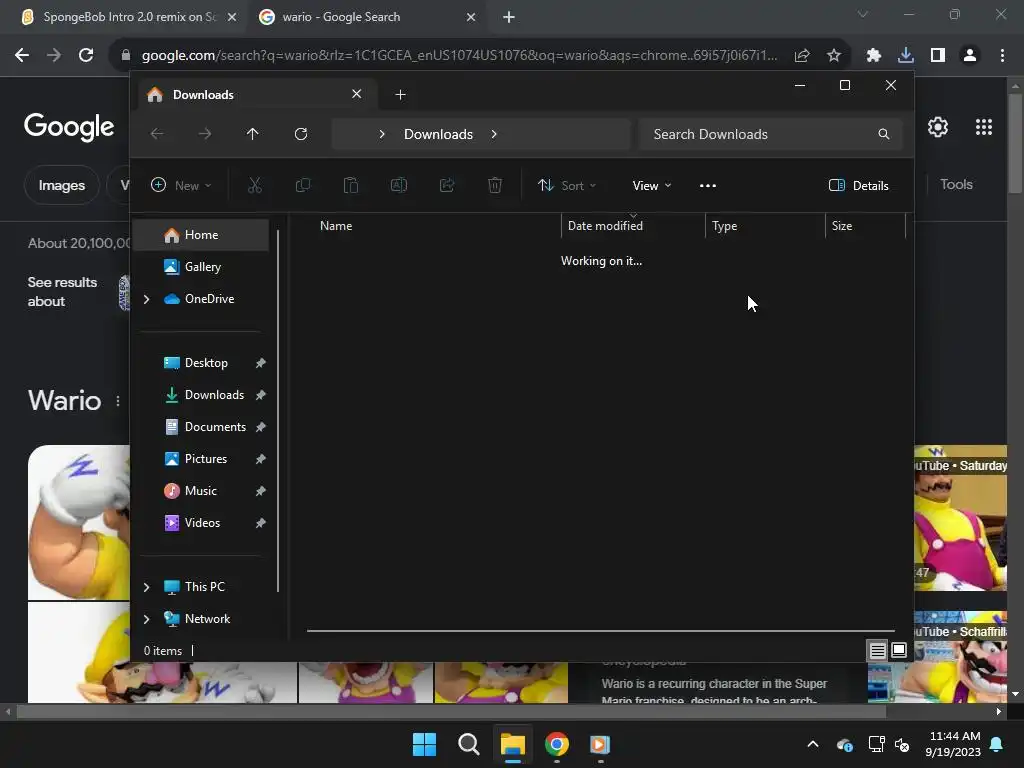
Task: Click the Chrome share page icon
Action: click(802, 55)
